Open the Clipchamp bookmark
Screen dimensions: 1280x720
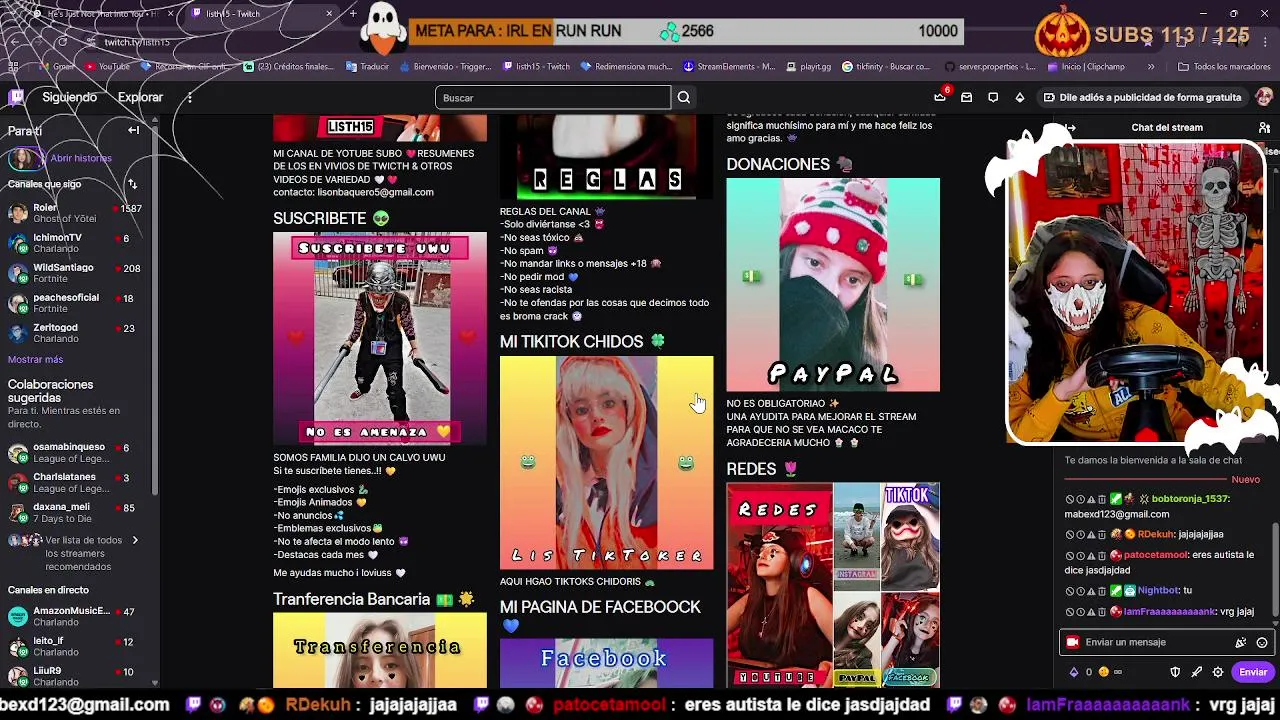pyautogui.click(x=1086, y=67)
